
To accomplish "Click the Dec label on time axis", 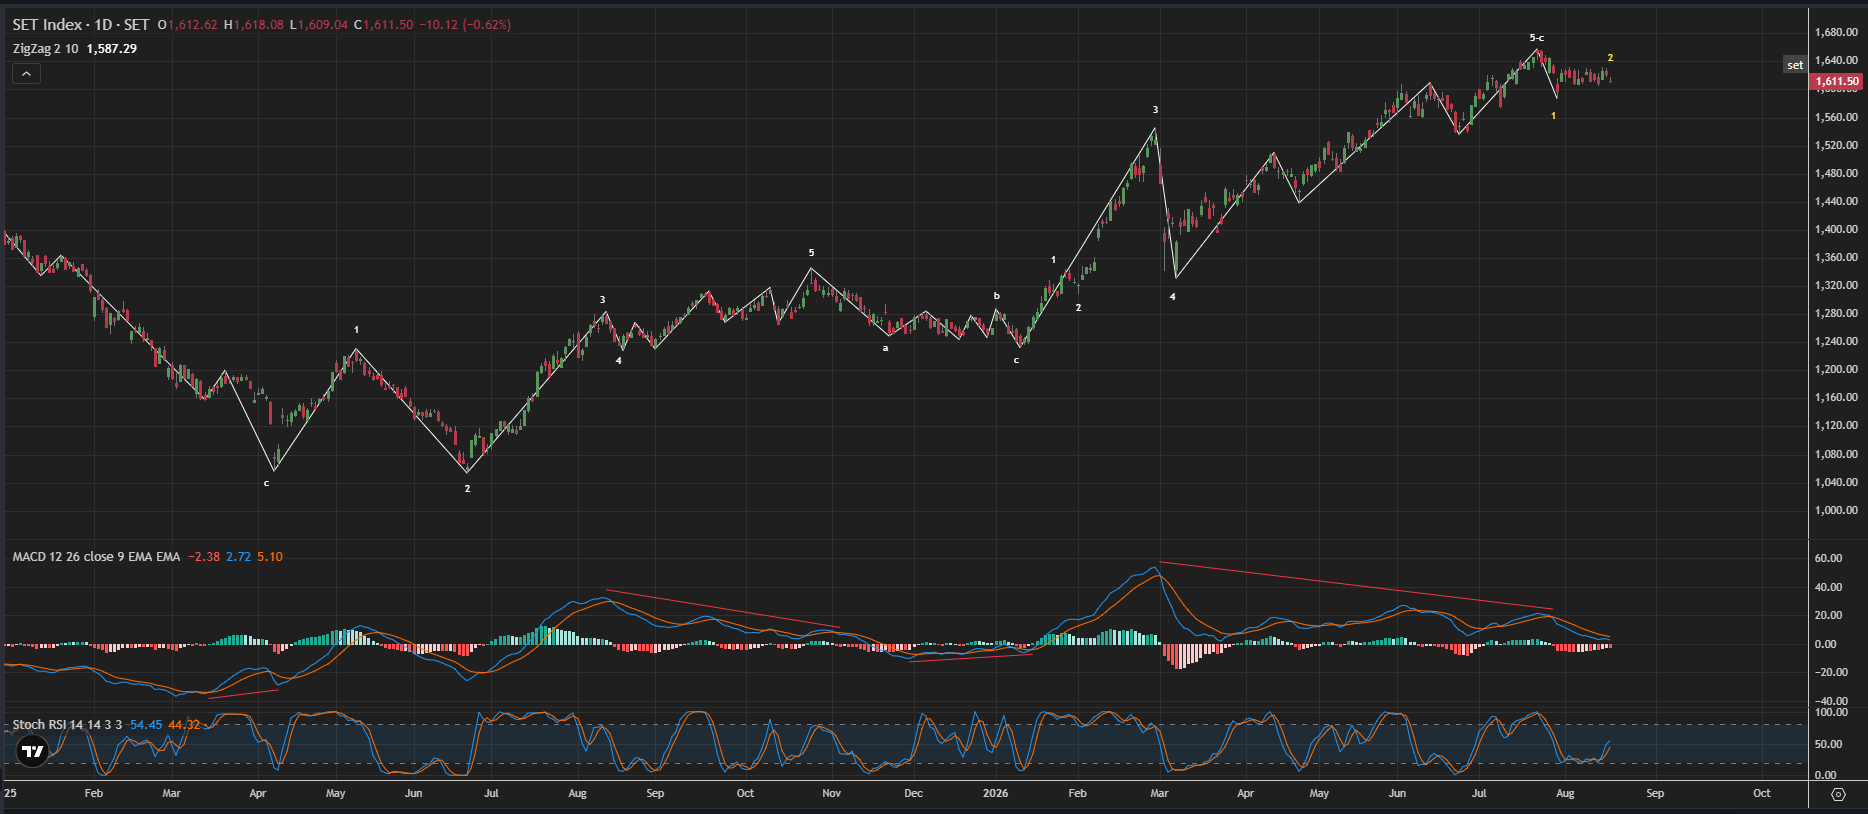I will (x=913, y=793).
